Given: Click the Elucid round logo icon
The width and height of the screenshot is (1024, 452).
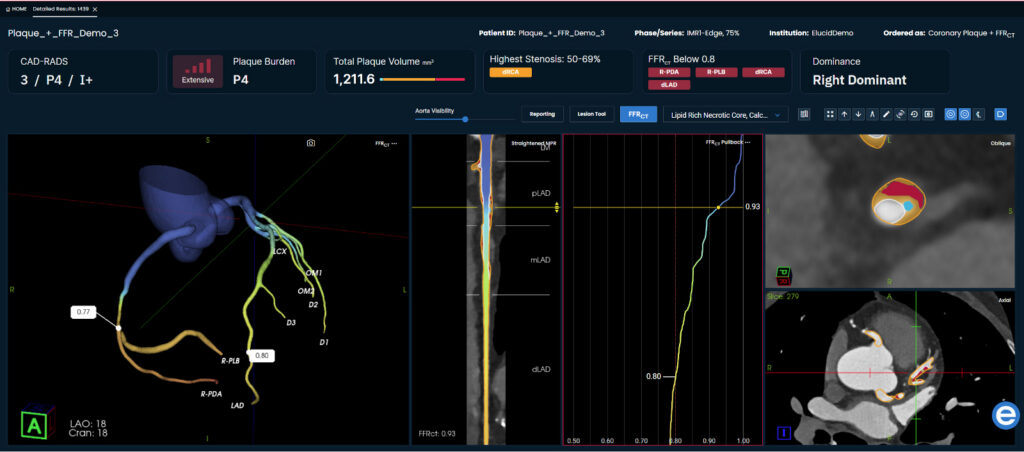Looking at the screenshot, I should pos(1006,416).
